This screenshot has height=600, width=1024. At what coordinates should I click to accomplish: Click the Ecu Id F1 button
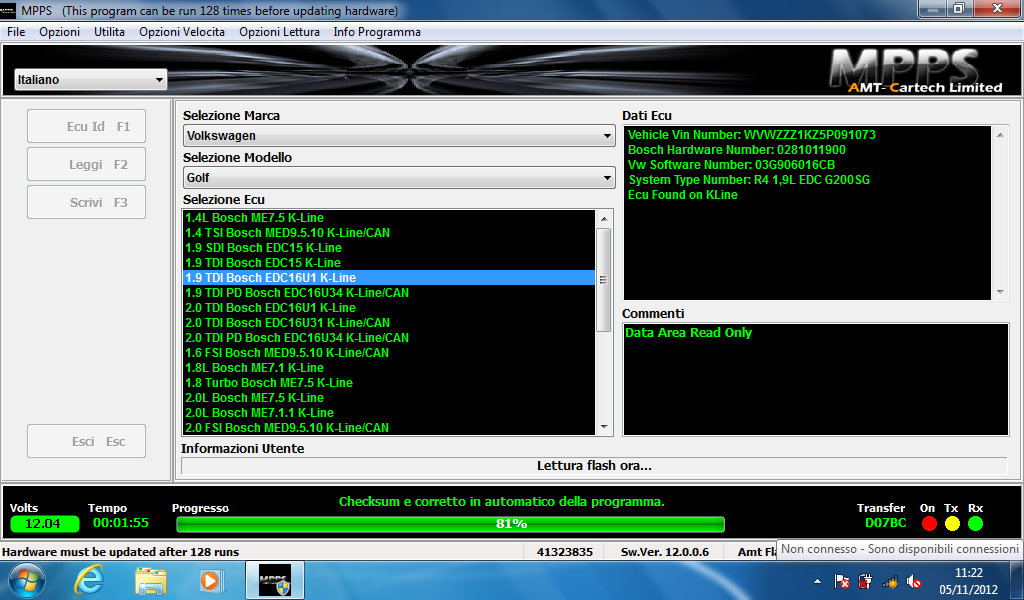[86, 126]
